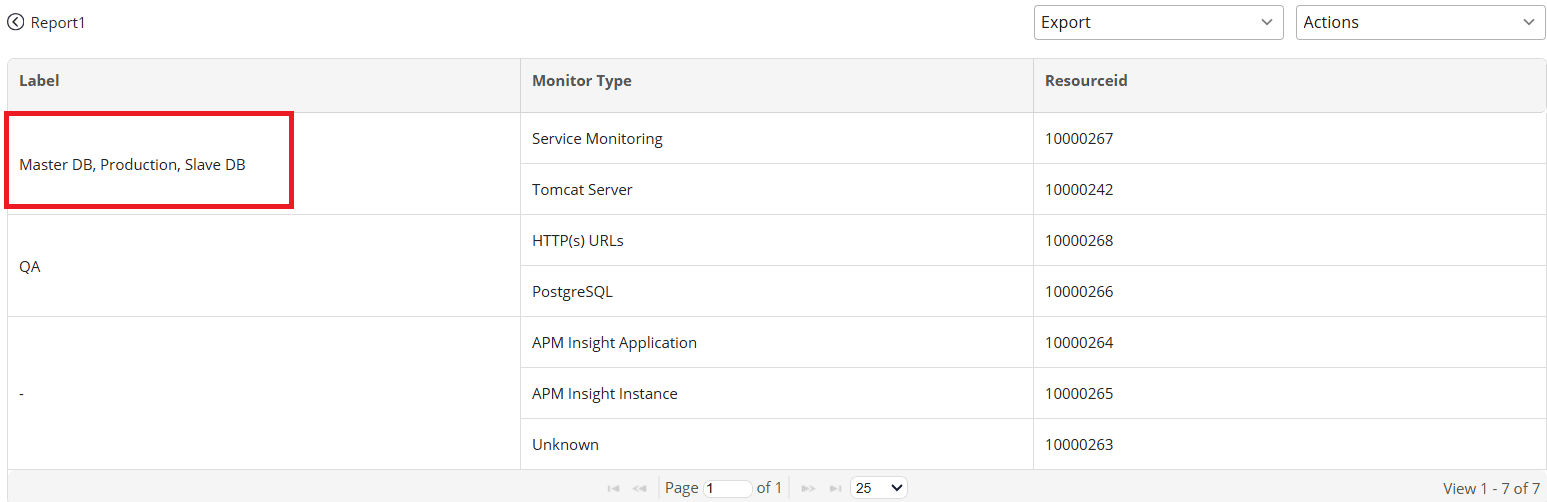Sort by the Label column header
The height and width of the screenshot is (502, 1547).
point(39,80)
